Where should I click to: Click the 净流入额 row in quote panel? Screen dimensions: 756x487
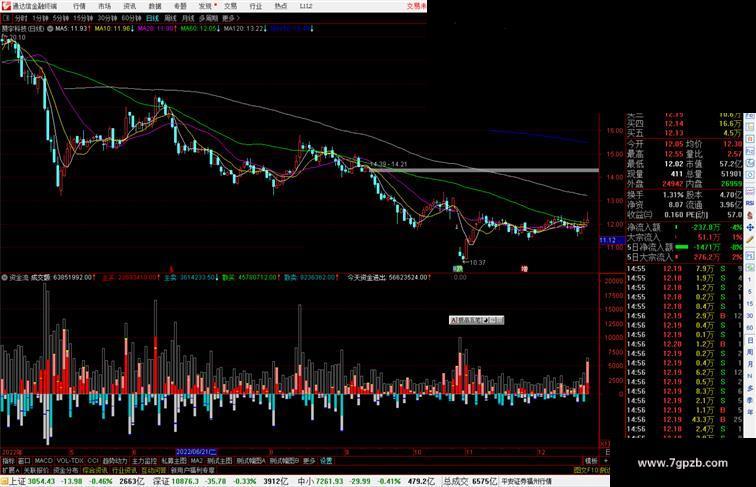tap(685, 227)
